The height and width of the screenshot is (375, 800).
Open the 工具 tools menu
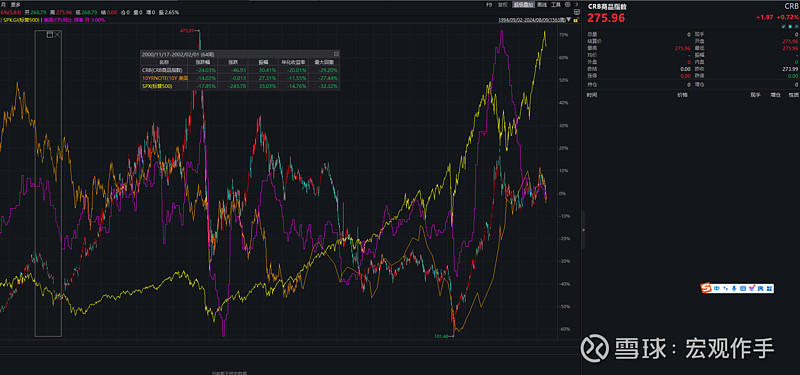click(556, 5)
